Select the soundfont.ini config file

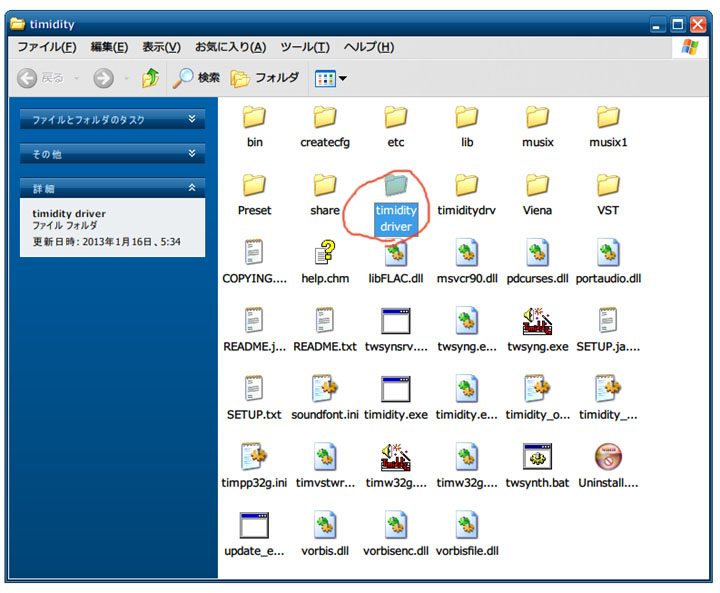pyautogui.click(x=325, y=398)
